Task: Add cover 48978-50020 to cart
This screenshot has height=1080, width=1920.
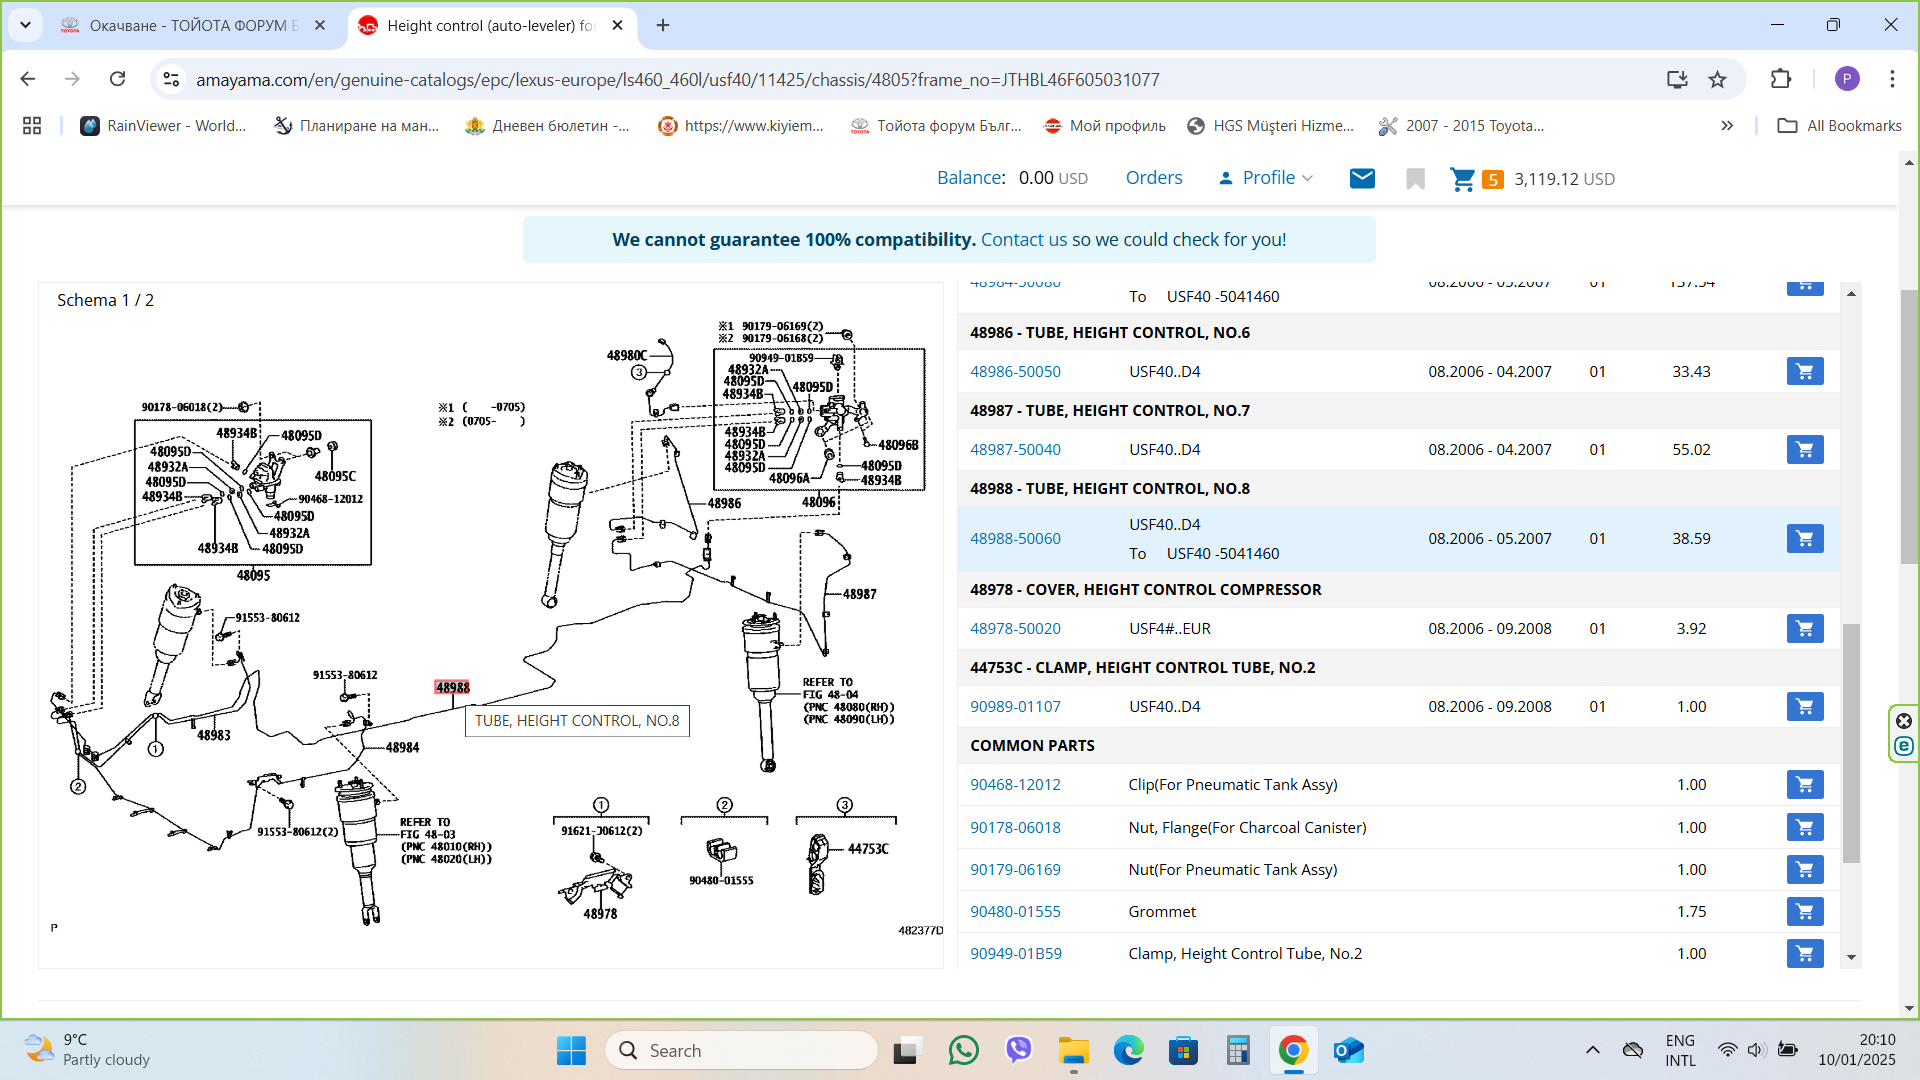Action: pos(1804,629)
